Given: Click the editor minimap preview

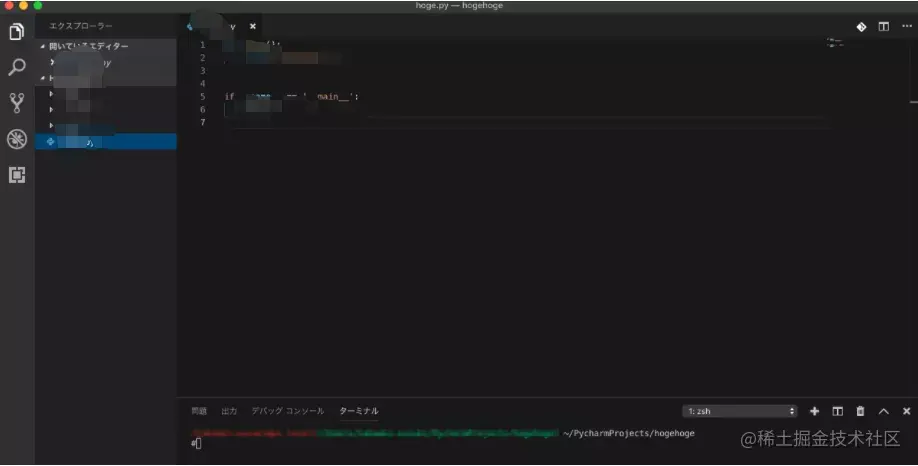Looking at the screenshot, I should (x=835, y=43).
